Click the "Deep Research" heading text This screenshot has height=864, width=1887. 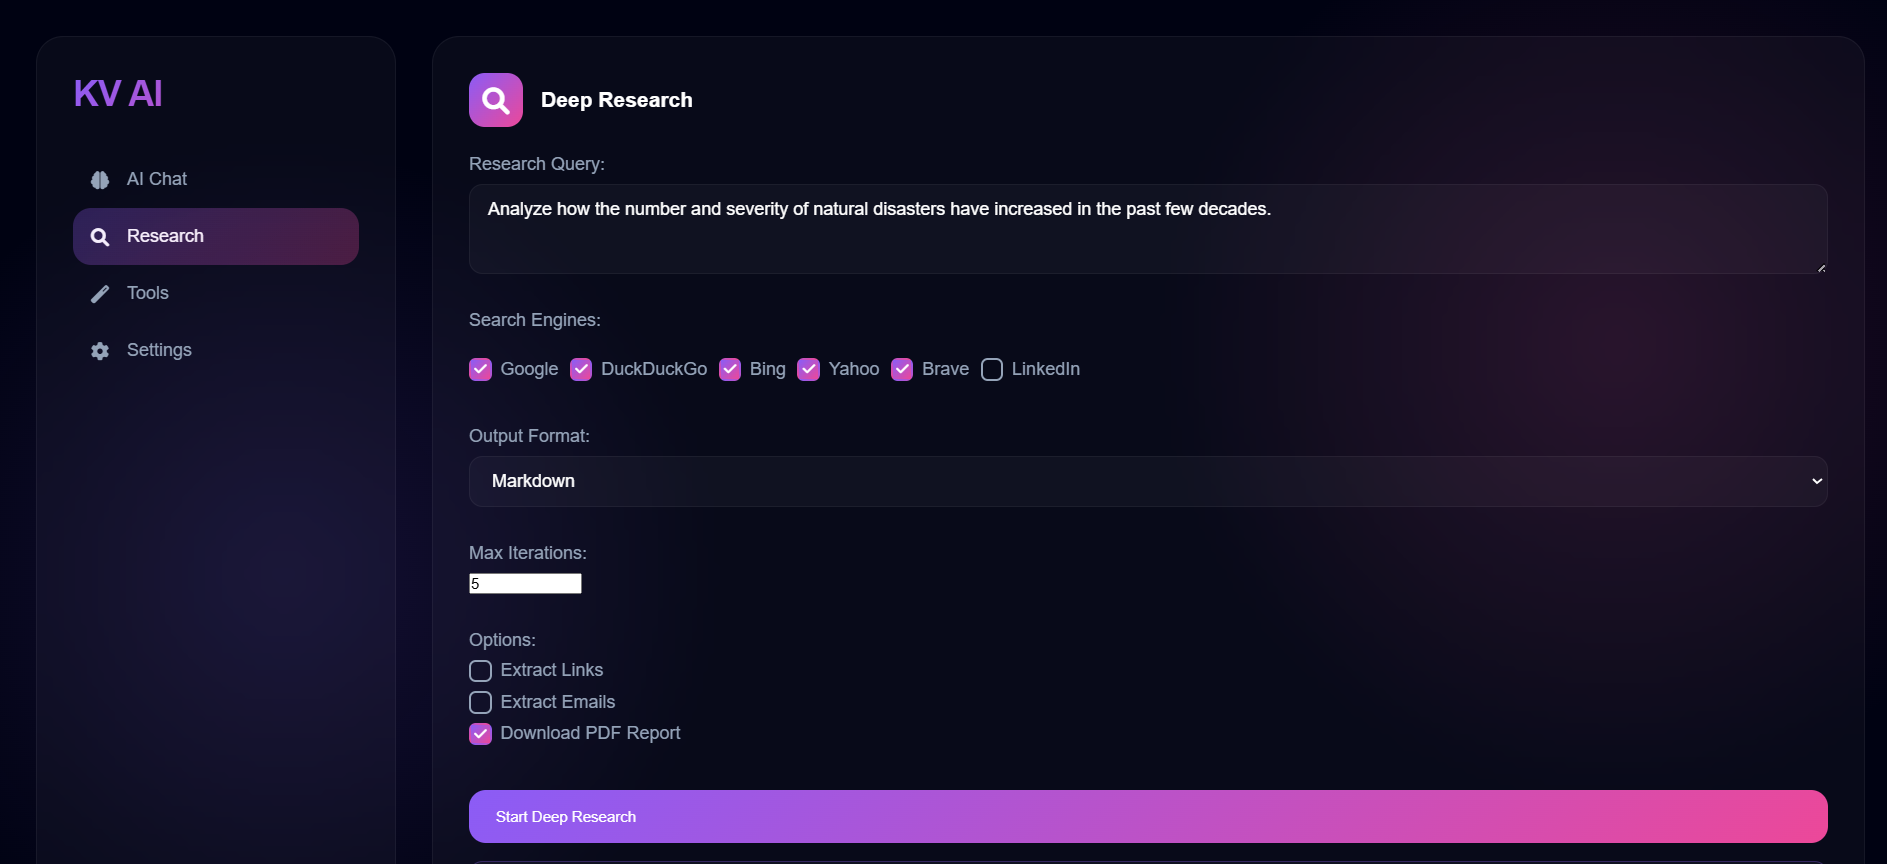click(616, 100)
